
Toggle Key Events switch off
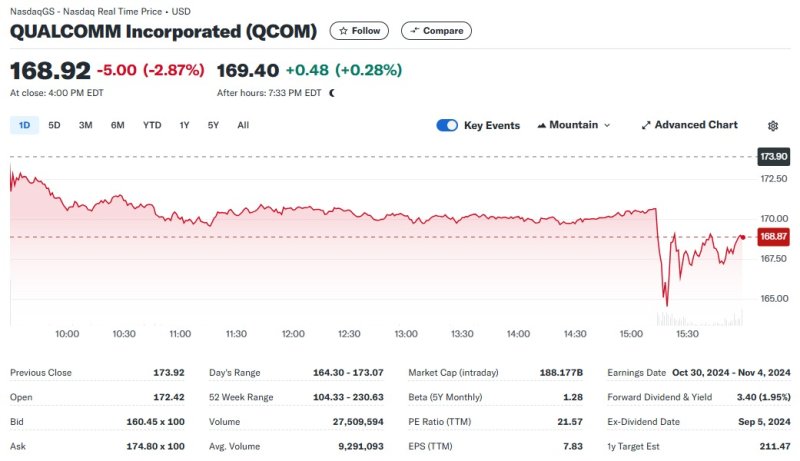447,126
